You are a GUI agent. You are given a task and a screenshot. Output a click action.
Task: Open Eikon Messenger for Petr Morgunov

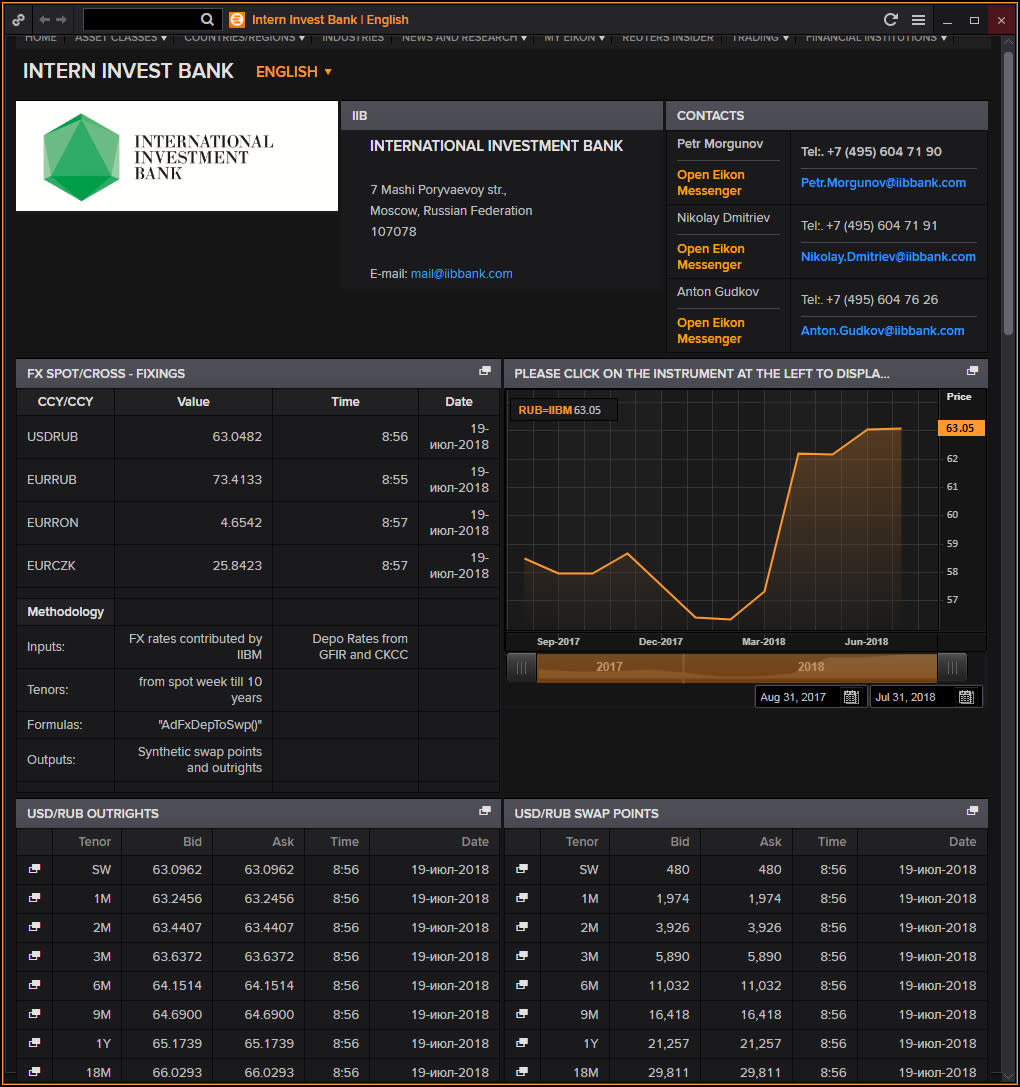tap(711, 182)
